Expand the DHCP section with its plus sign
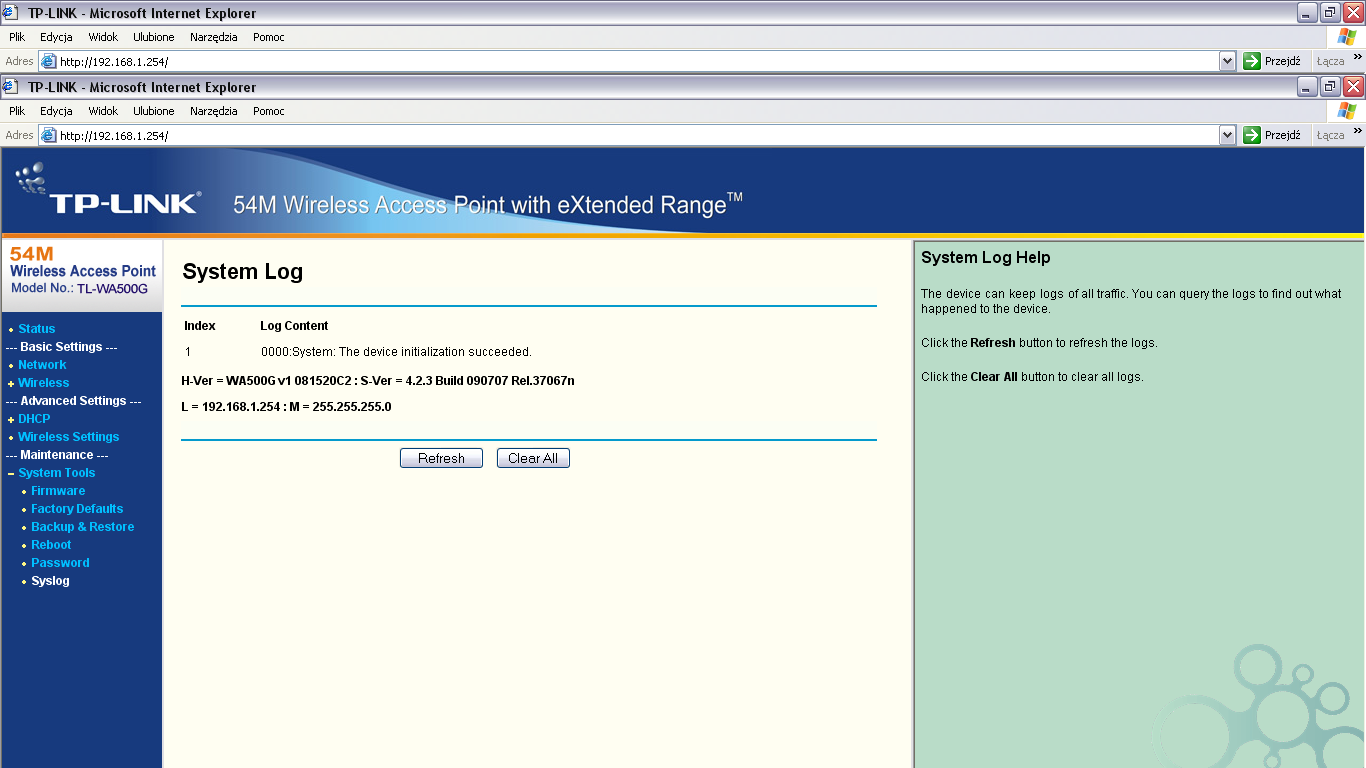 click(x=11, y=419)
